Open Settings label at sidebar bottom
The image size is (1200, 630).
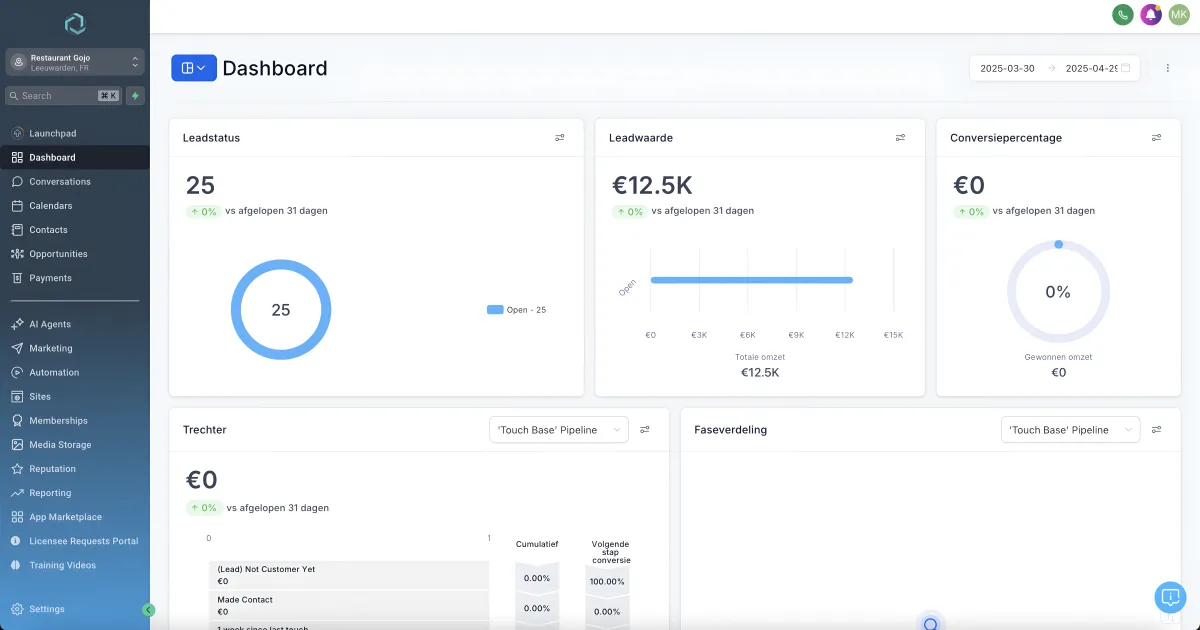click(x=47, y=609)
